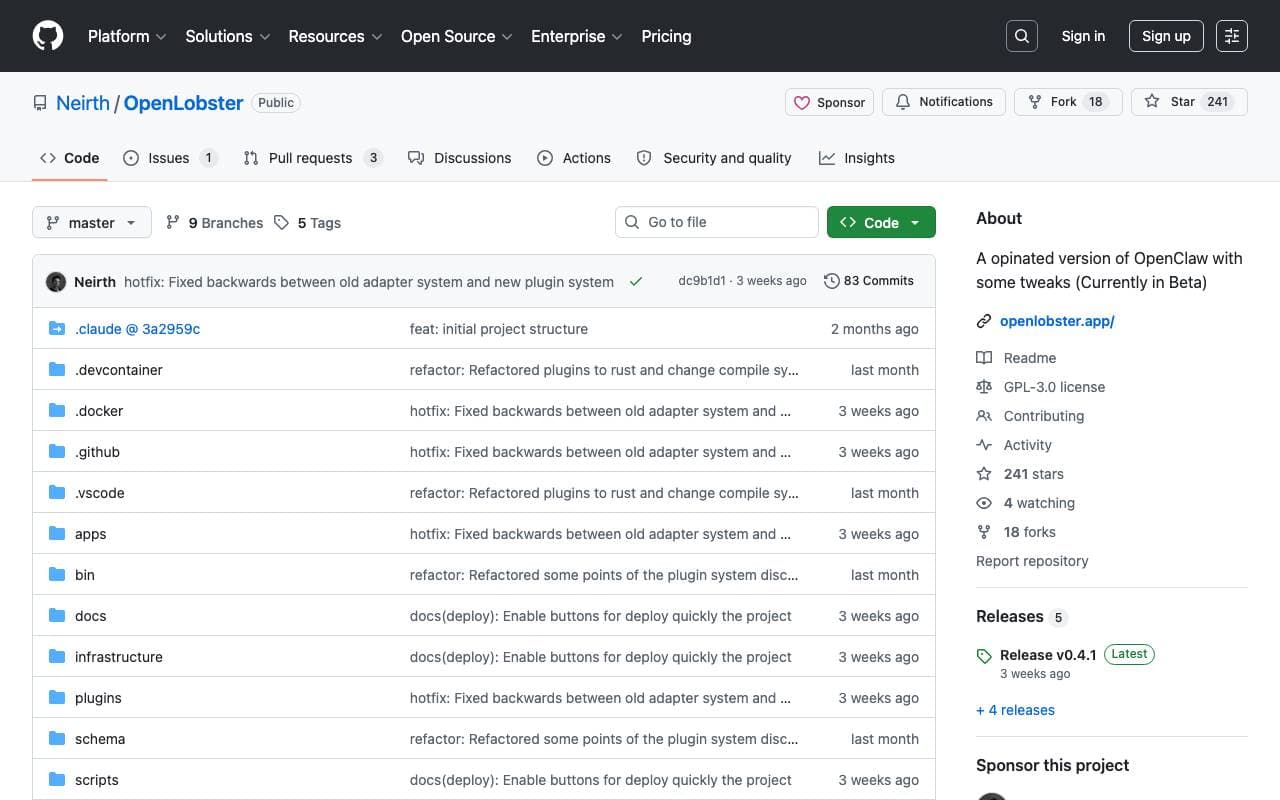
Task: Switch to the Issues tab
Action: [170, 158]
